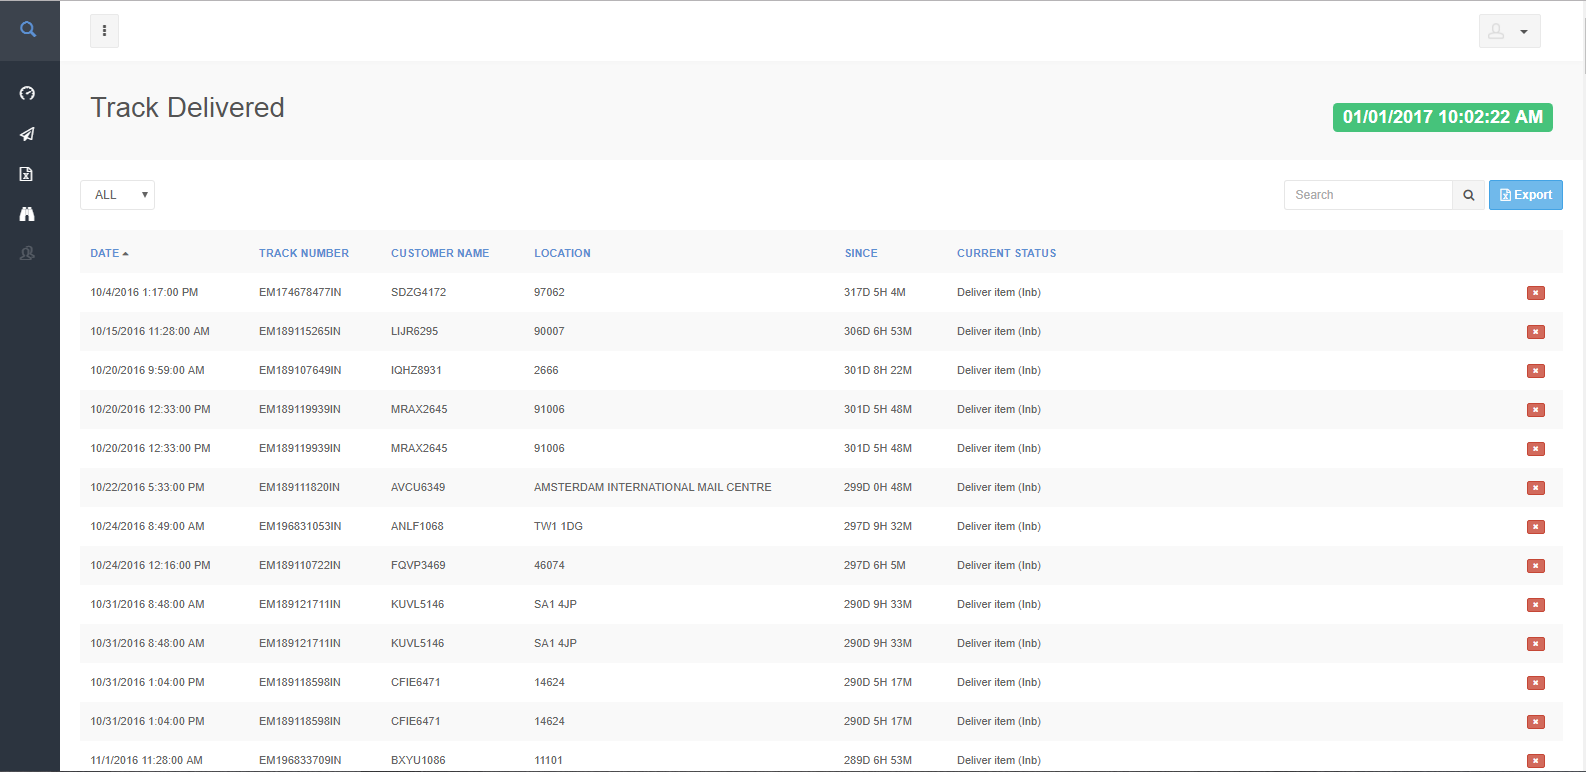The image size is (1586, 772).
Task: Select the binoculars icon in sidebar
Action: tap(27, 214)
